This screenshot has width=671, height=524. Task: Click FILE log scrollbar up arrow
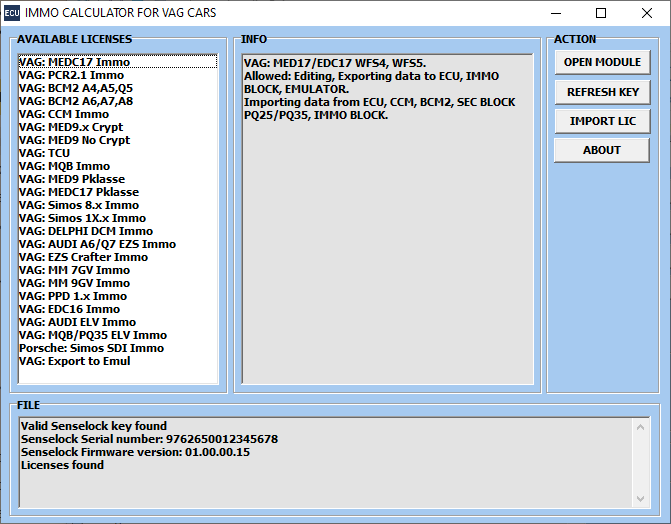[x=641, y=426]
